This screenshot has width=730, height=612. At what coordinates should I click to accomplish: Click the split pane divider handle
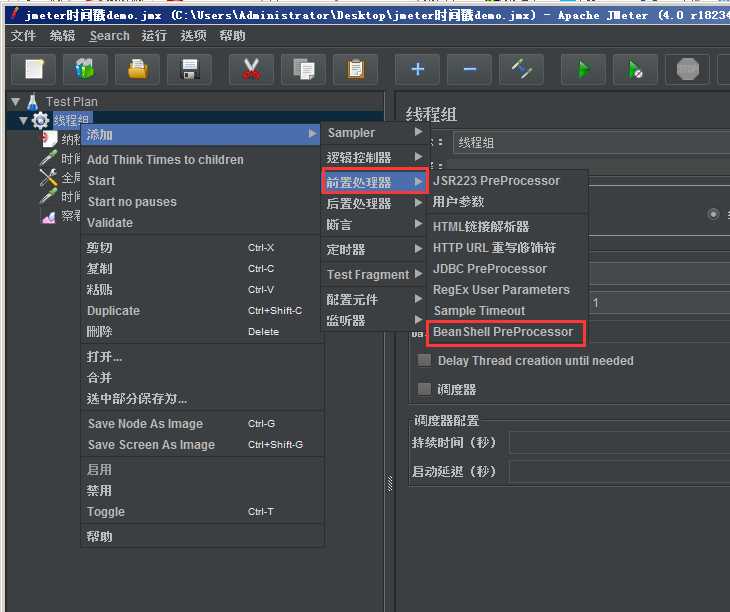coord(390,484)
